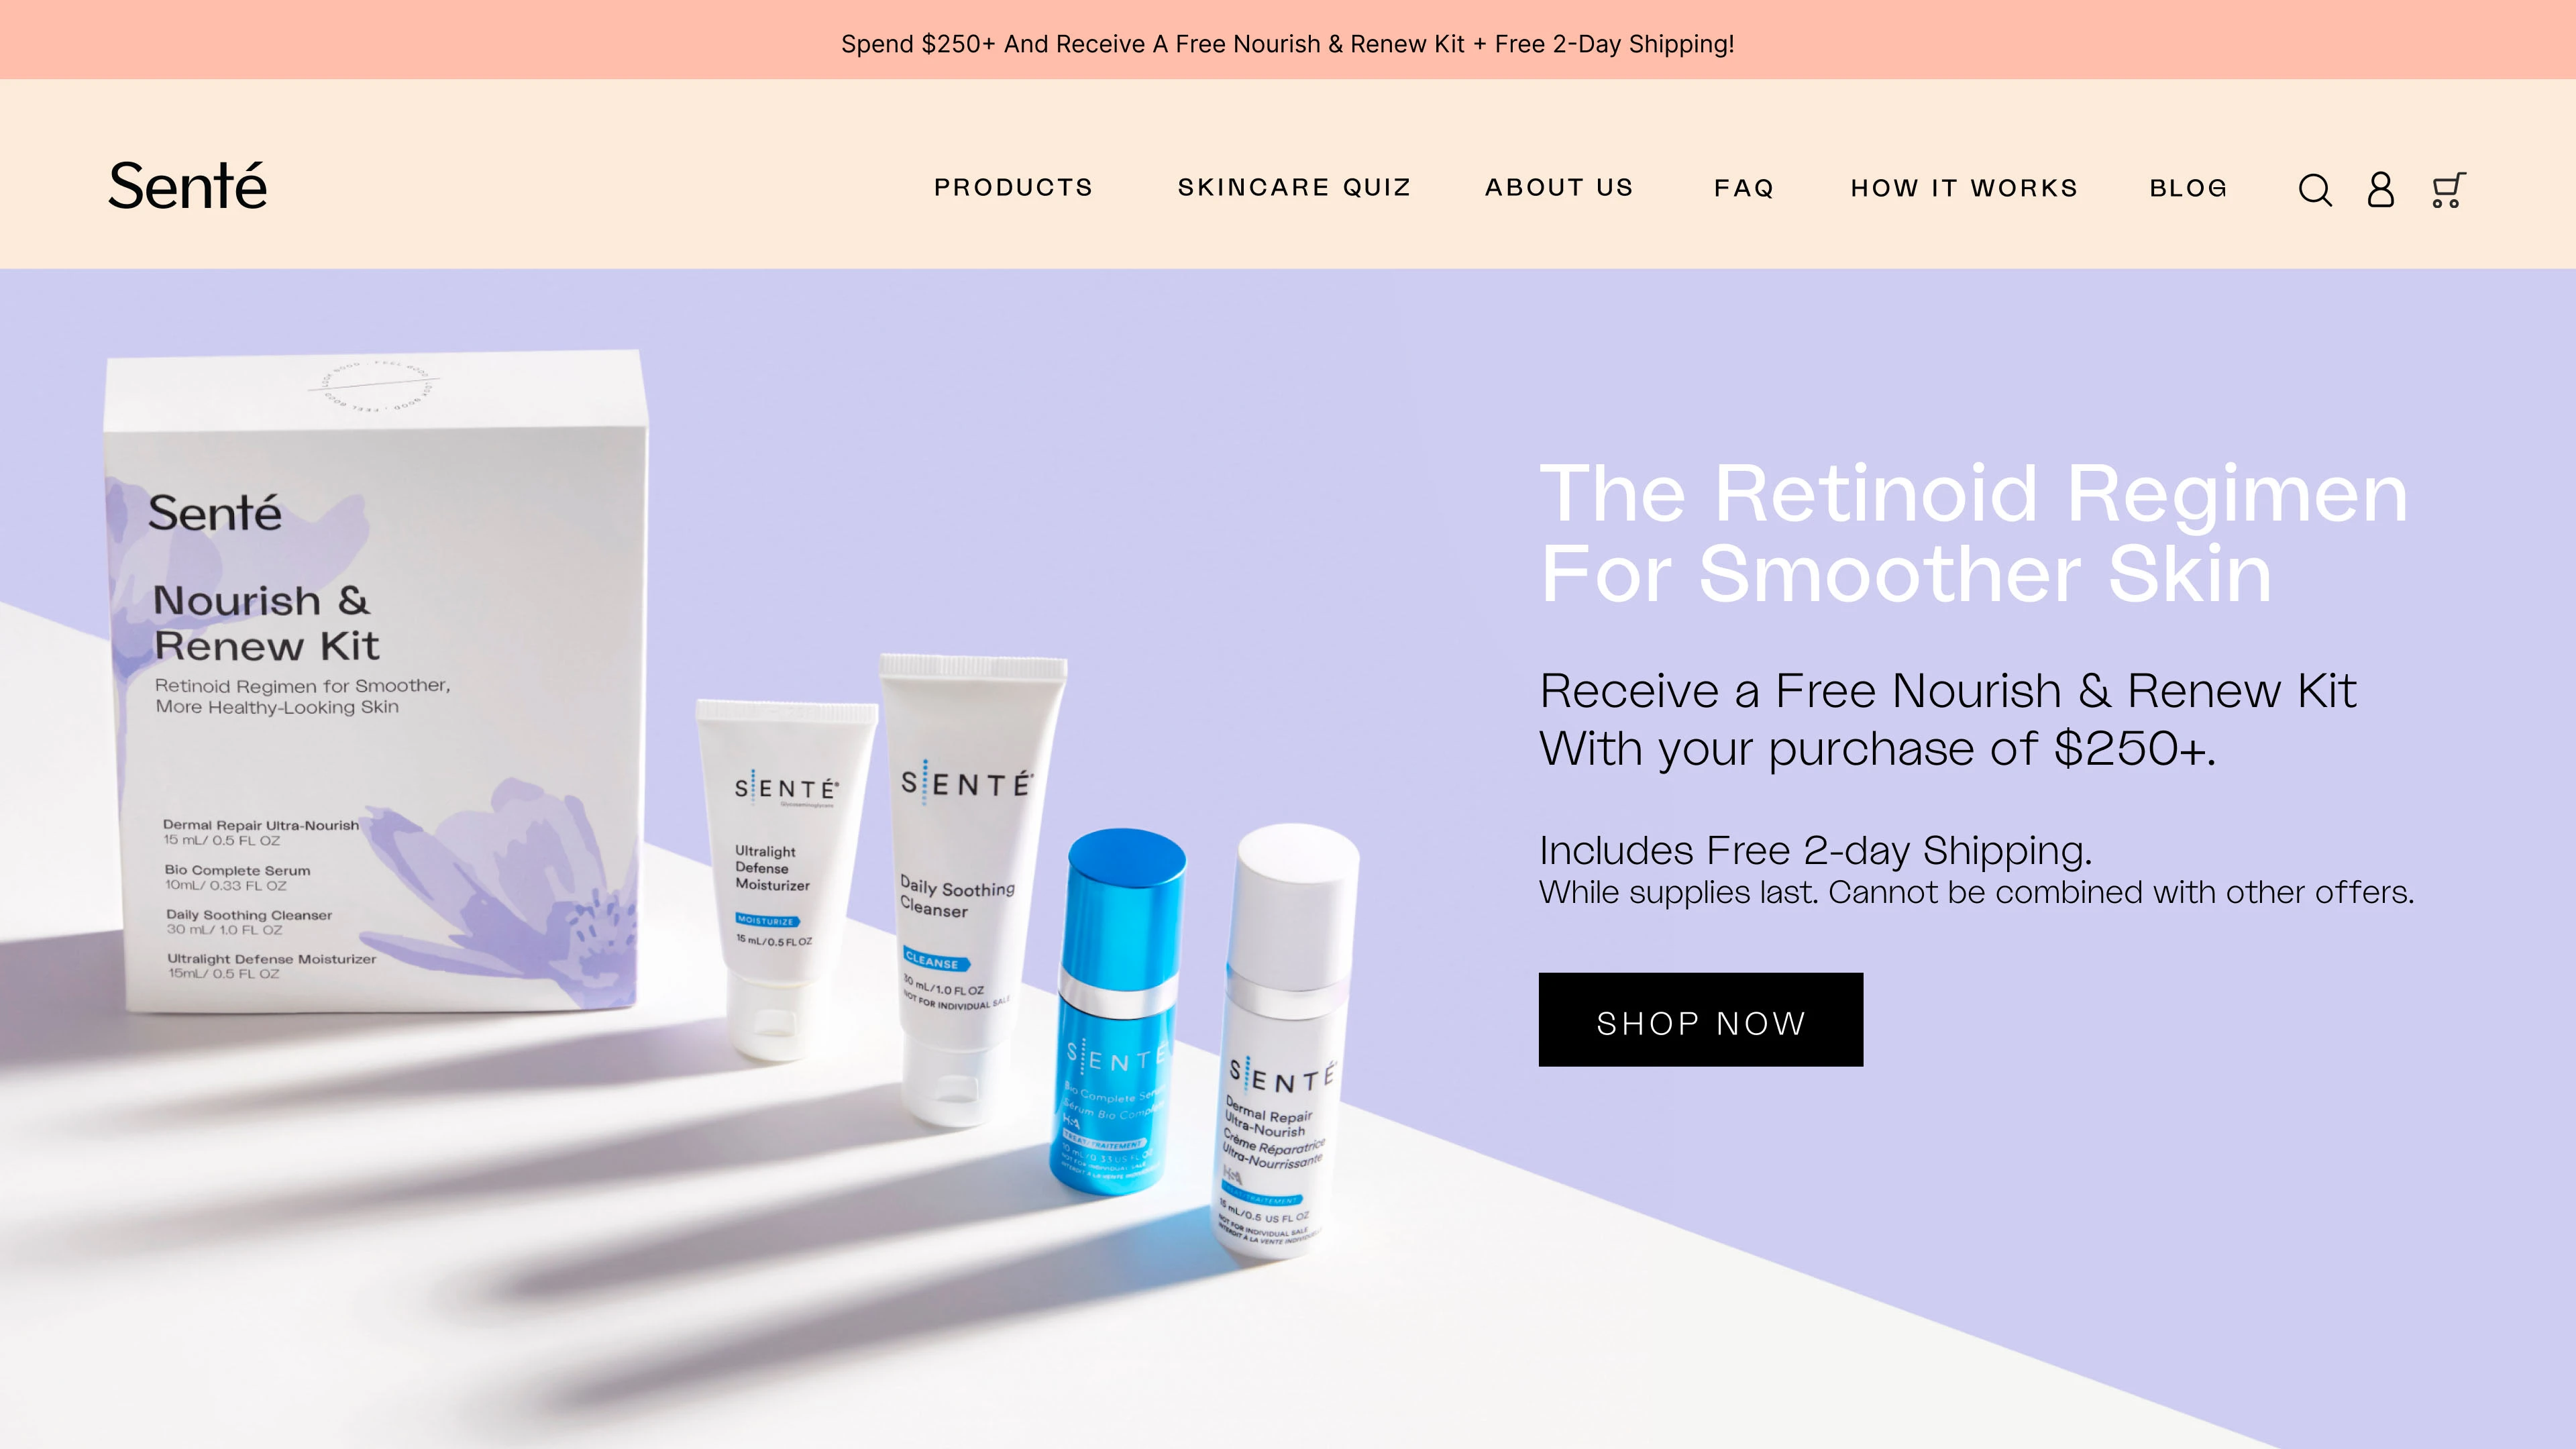Open the Skincare Quiz page
2576x1449 pixels.
1294,188
